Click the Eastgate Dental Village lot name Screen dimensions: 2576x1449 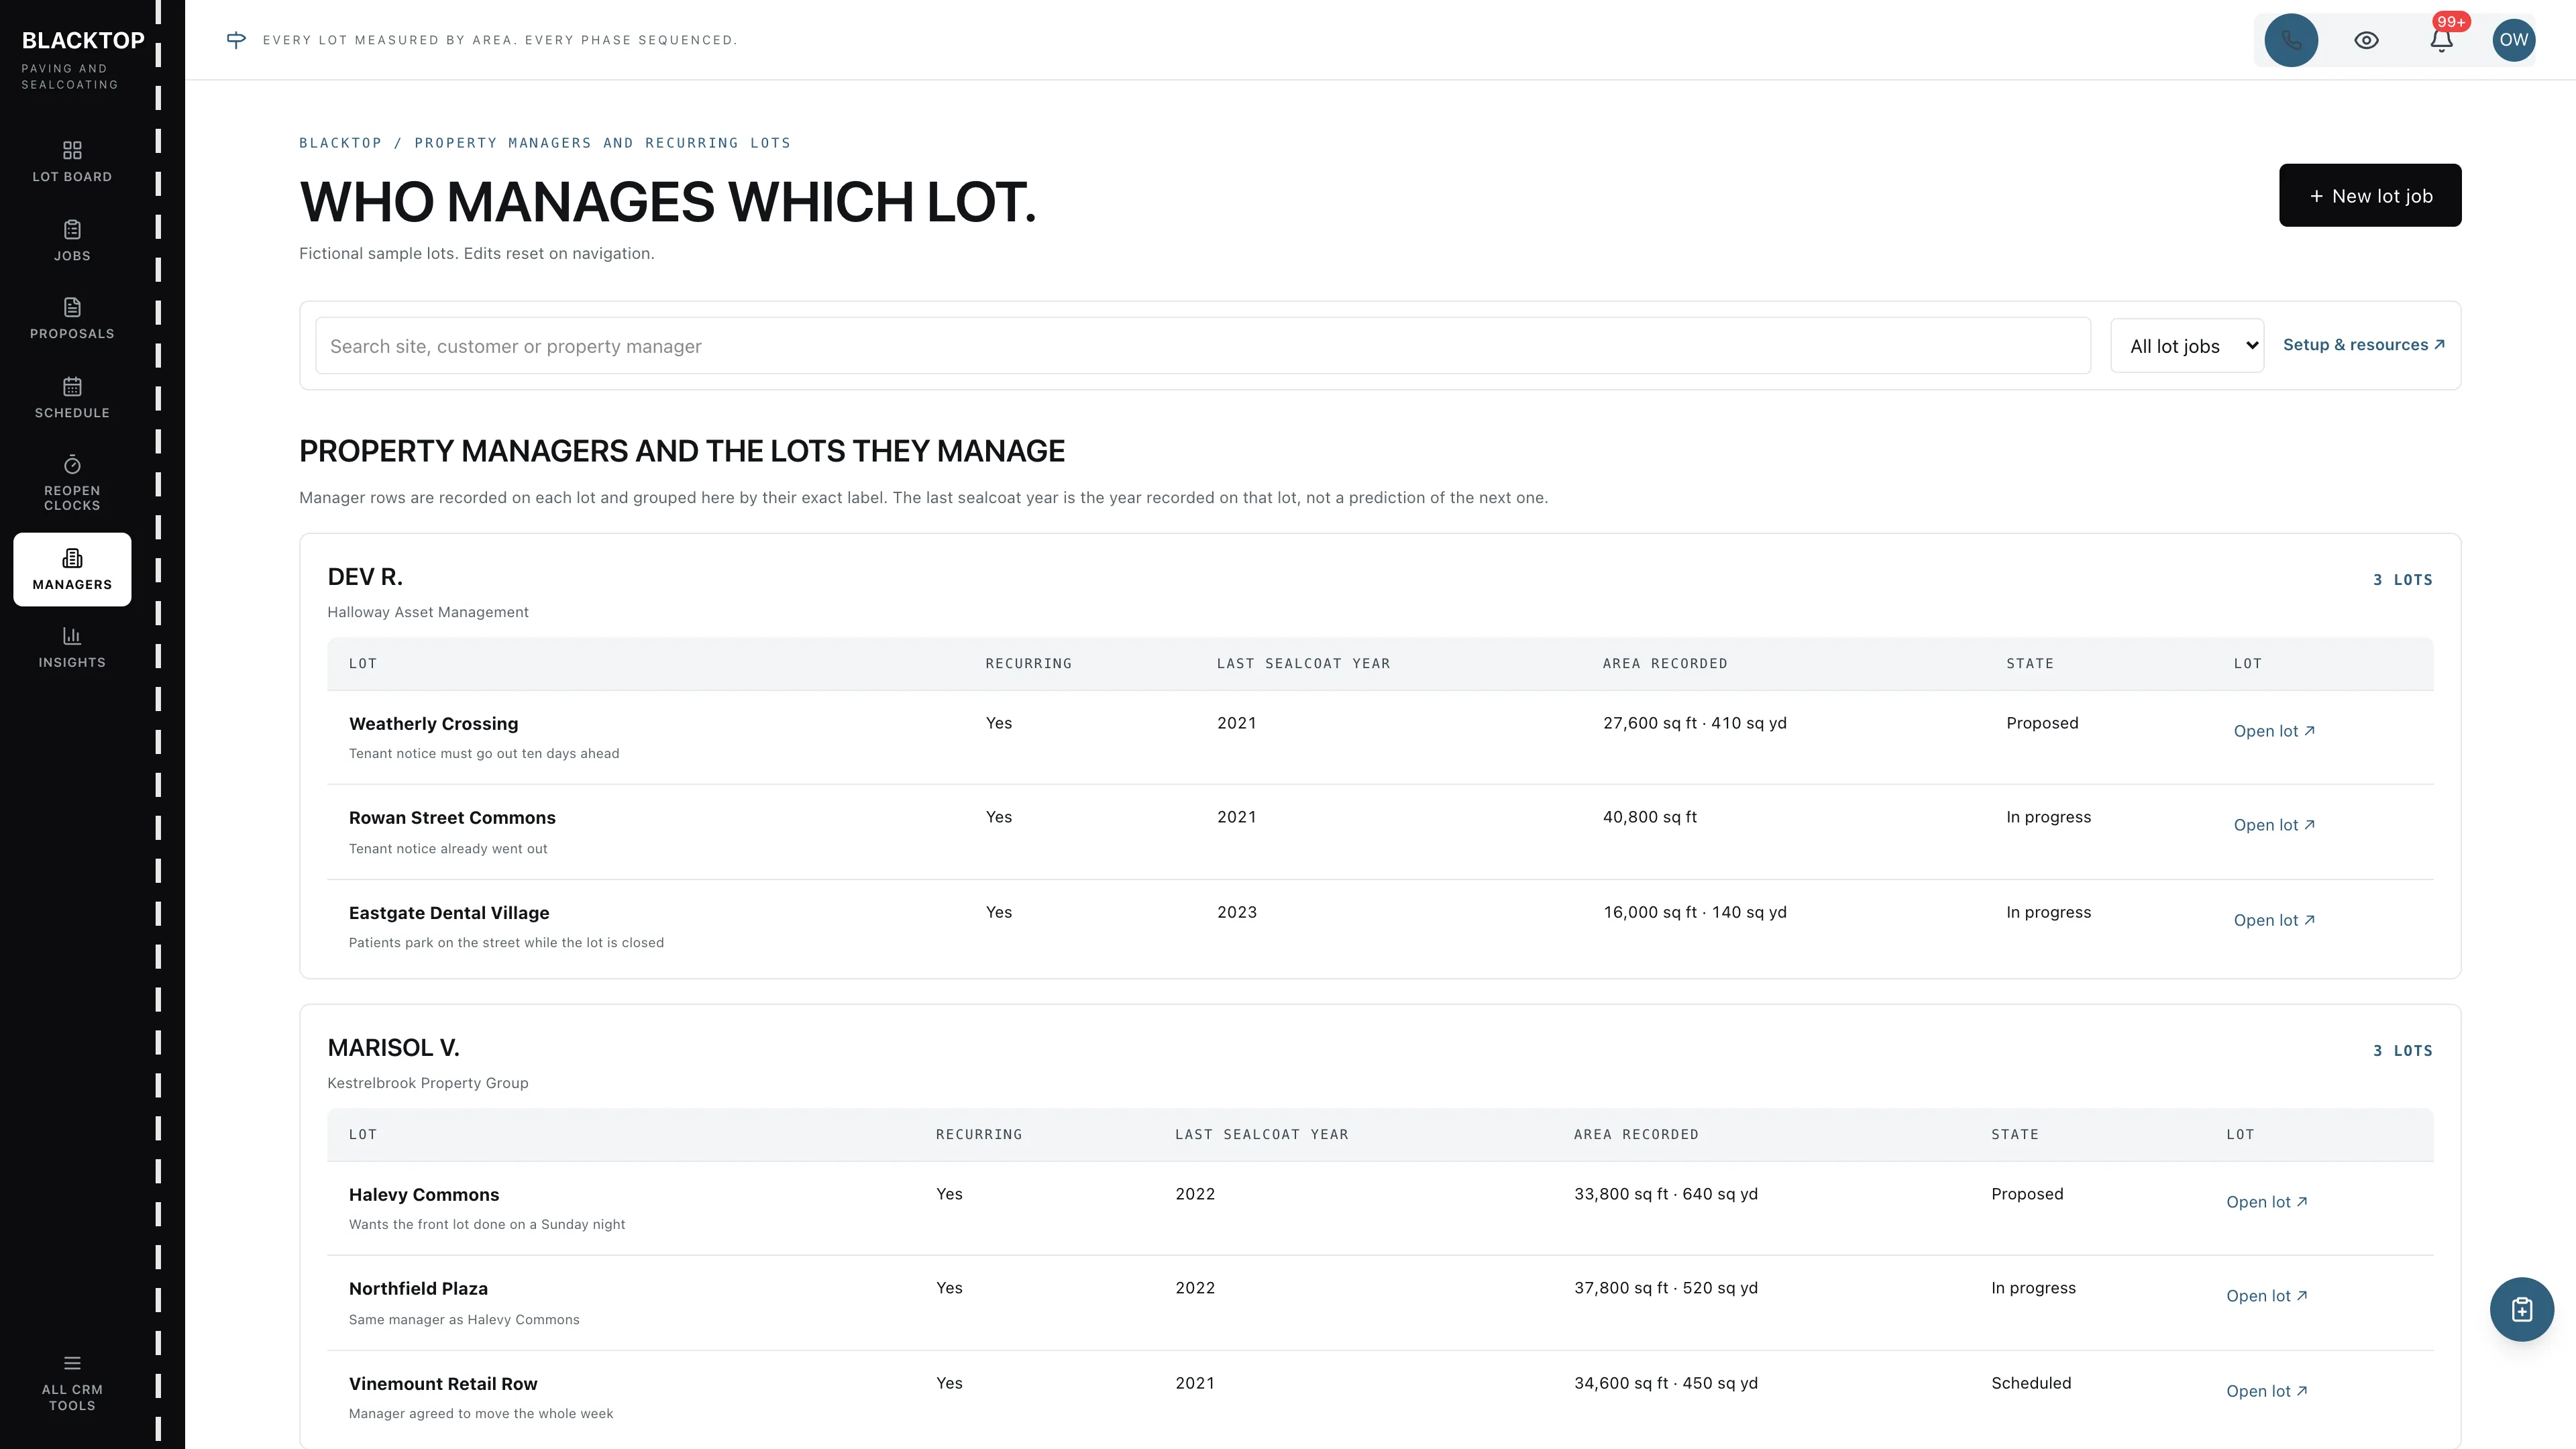(x=449, y=913)
